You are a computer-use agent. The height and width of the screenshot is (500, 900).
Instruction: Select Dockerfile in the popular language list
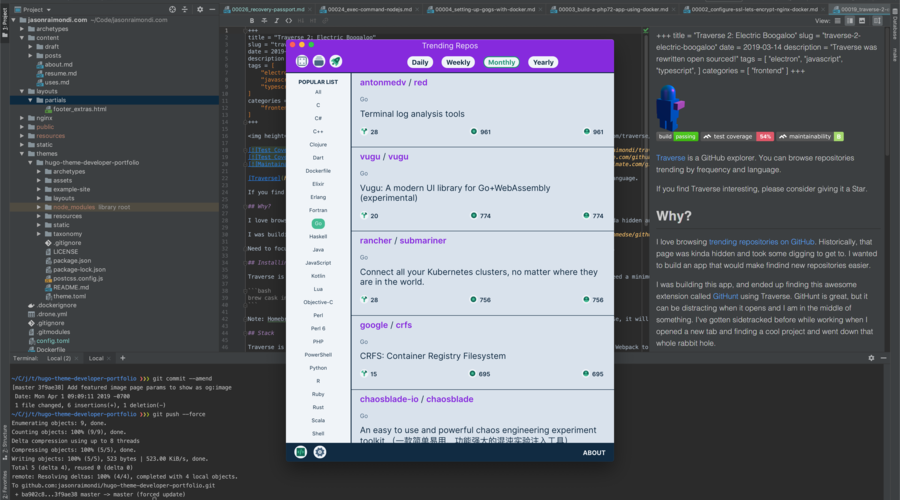click(318, 171)
